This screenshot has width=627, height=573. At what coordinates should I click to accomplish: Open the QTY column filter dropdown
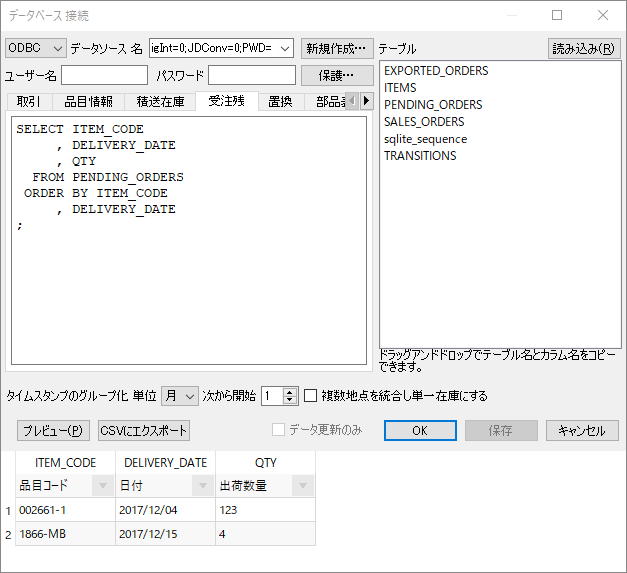[x=302, y=486]
